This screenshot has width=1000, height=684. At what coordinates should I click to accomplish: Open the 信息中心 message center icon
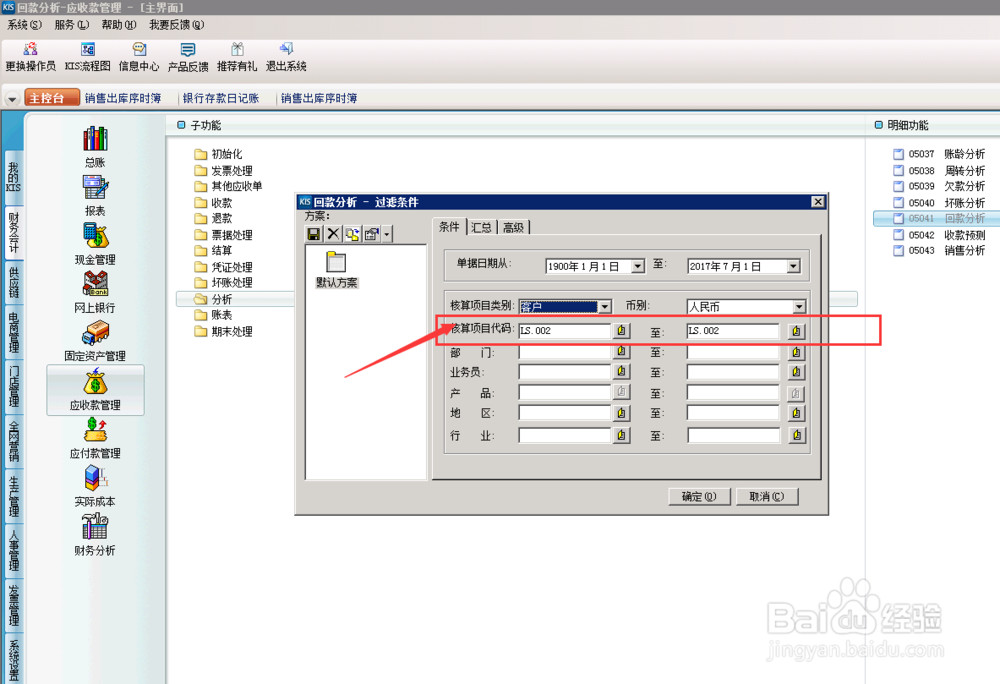[138, 57]
